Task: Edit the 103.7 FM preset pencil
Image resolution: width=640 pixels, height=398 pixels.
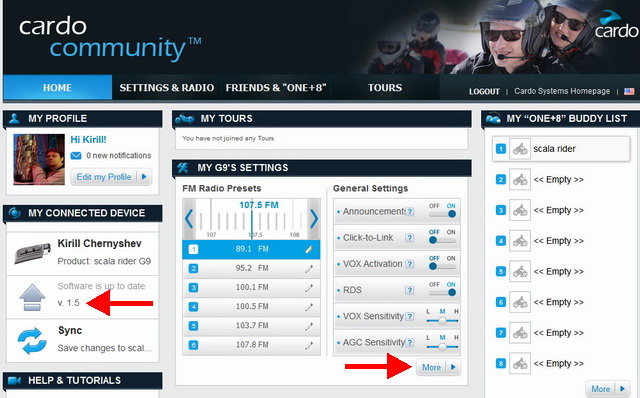Action: point(309,326)
